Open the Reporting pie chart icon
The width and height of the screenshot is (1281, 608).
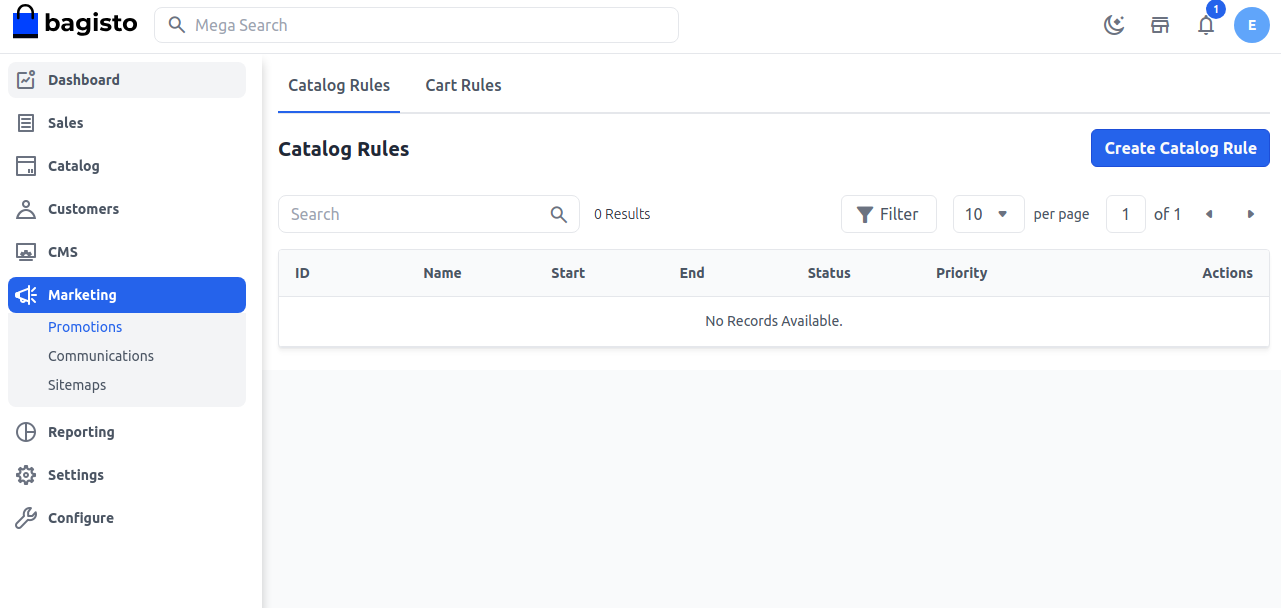[26, 432]
